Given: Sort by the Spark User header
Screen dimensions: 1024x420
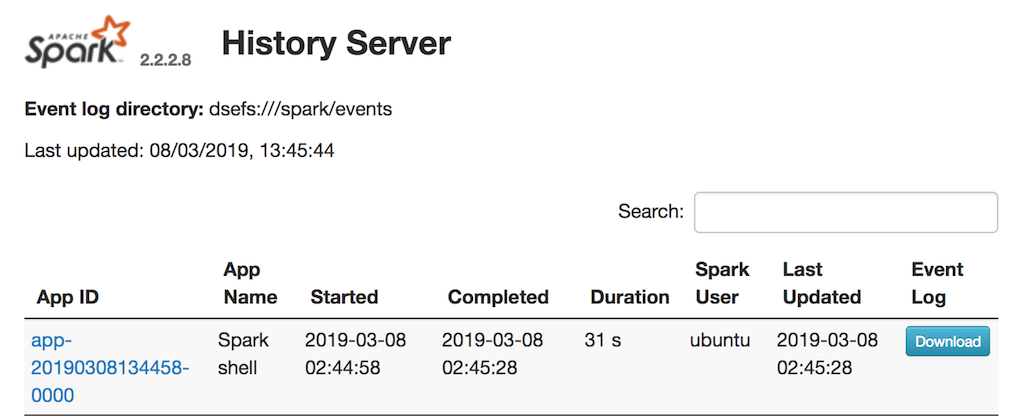Looking at the screenshot, I should coord(722,283).
